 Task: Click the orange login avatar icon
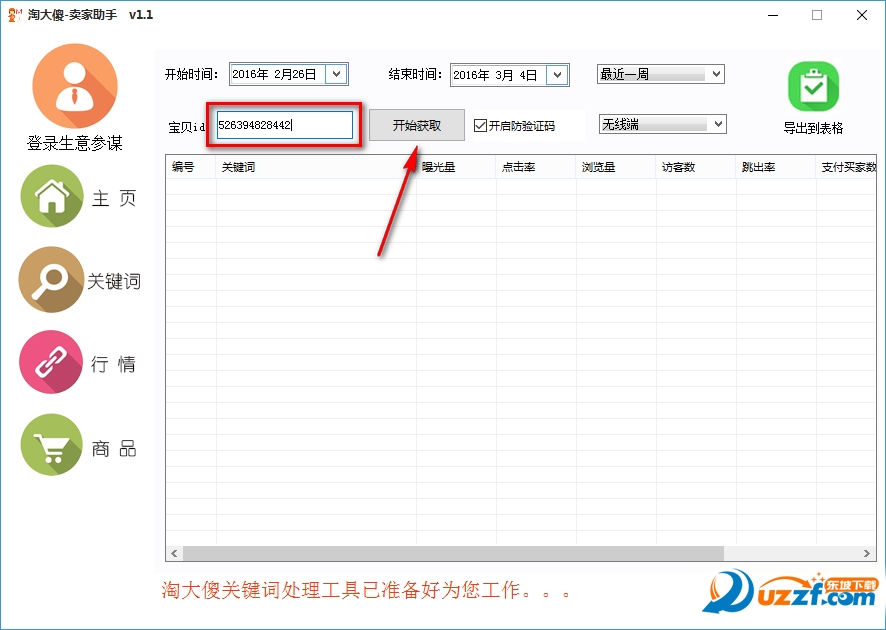(75, 86)
